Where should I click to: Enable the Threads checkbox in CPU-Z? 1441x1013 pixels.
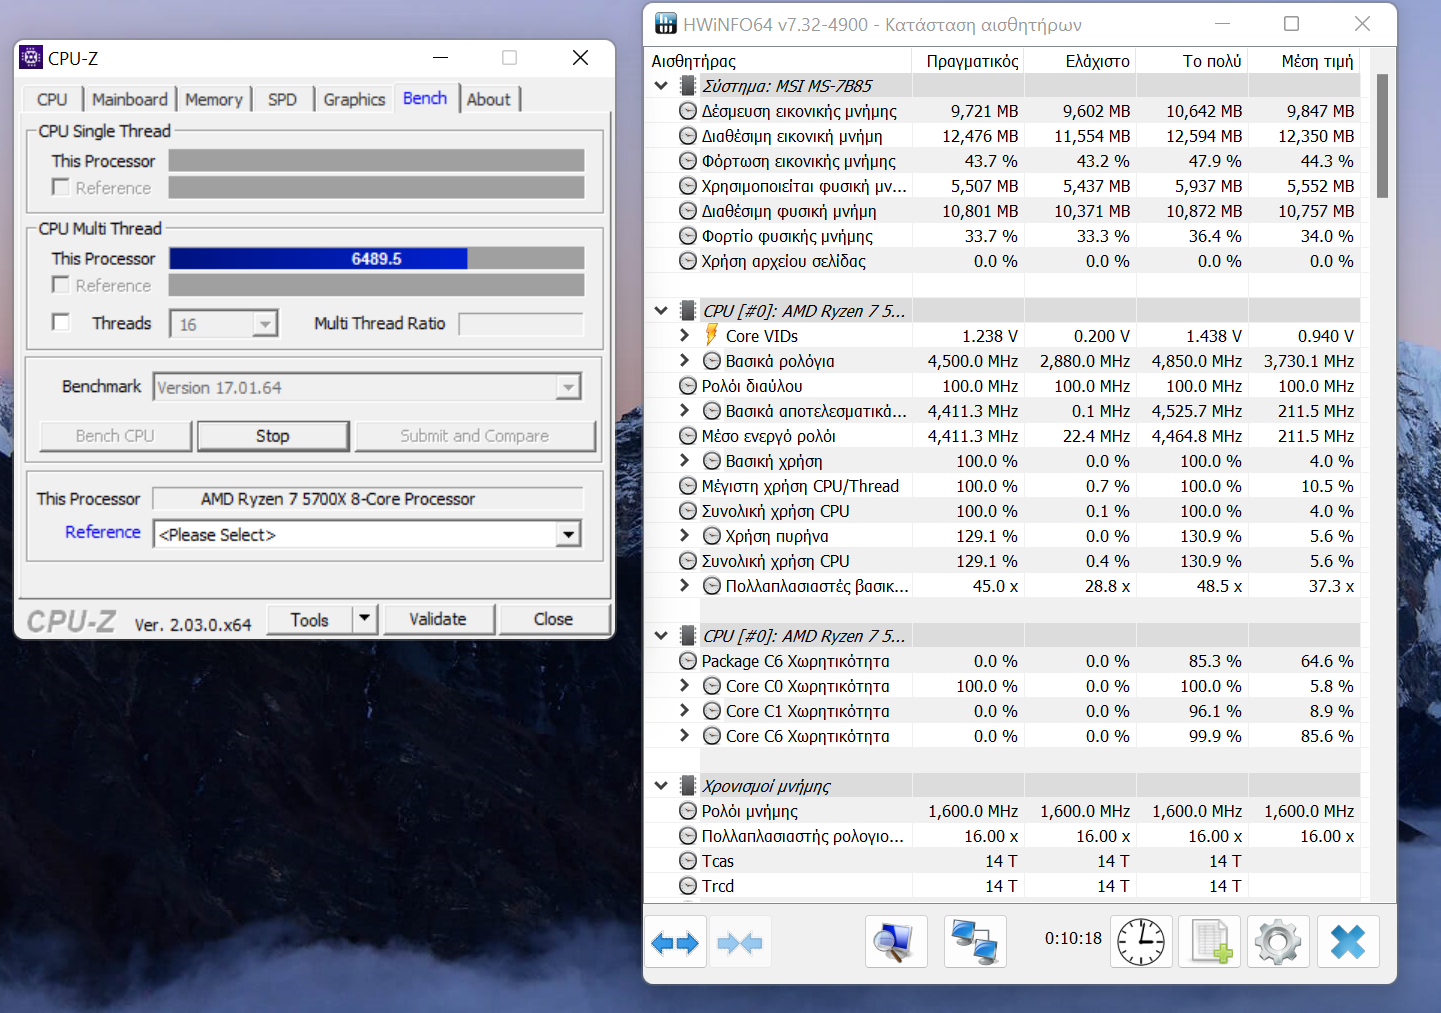[61, 322]
